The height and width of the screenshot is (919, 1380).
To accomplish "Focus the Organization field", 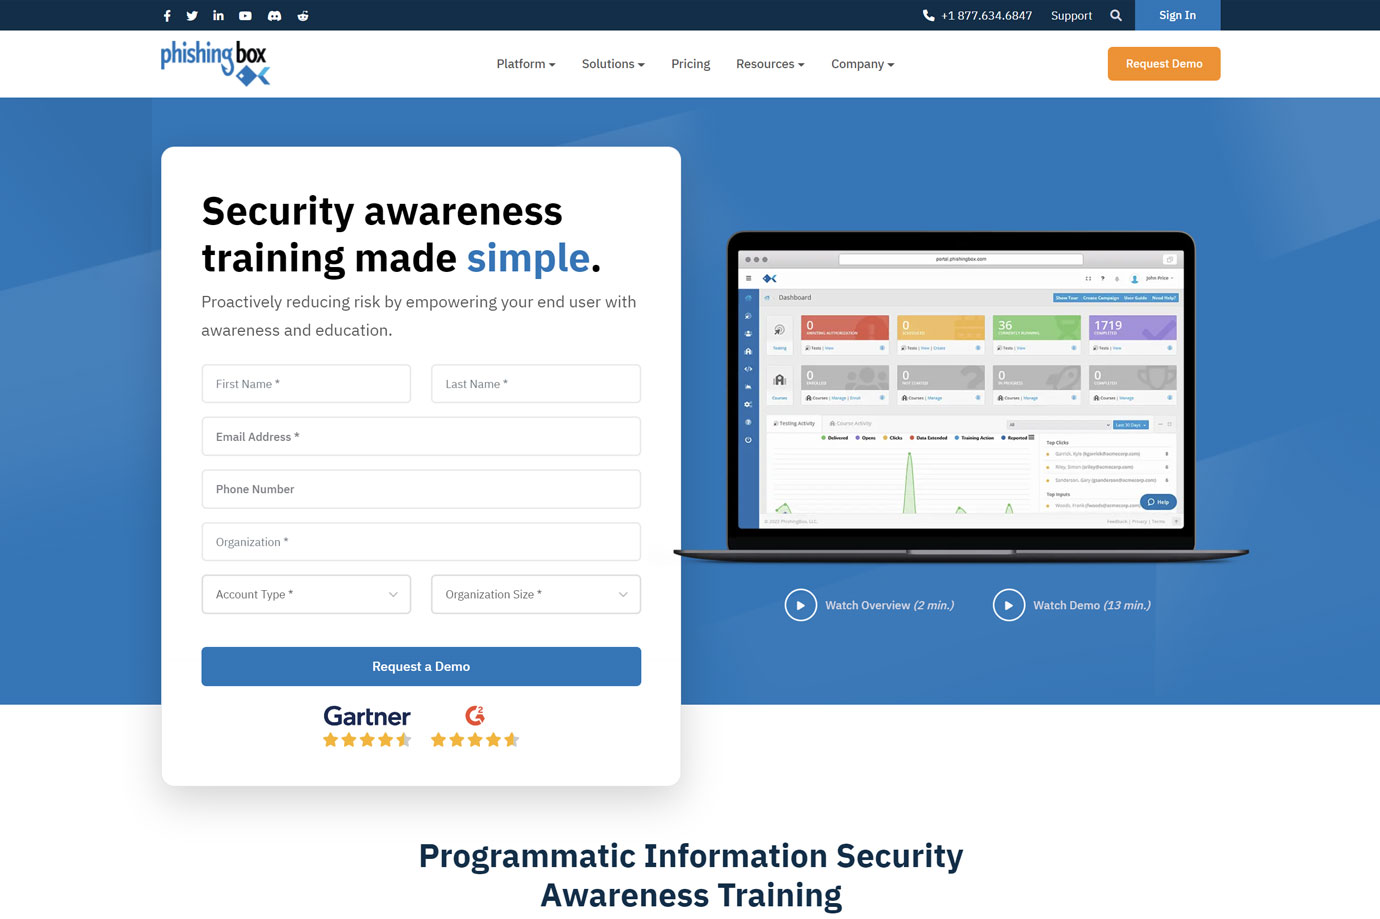I will 421,542.
